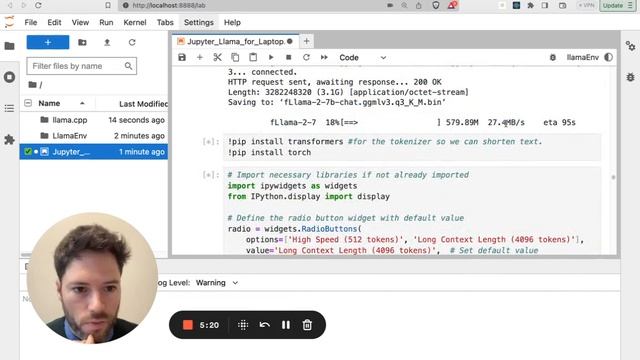Copy selected cell icon in notebook toolbar
This screenshot has width=640, height=360.
tap(235, 58)
